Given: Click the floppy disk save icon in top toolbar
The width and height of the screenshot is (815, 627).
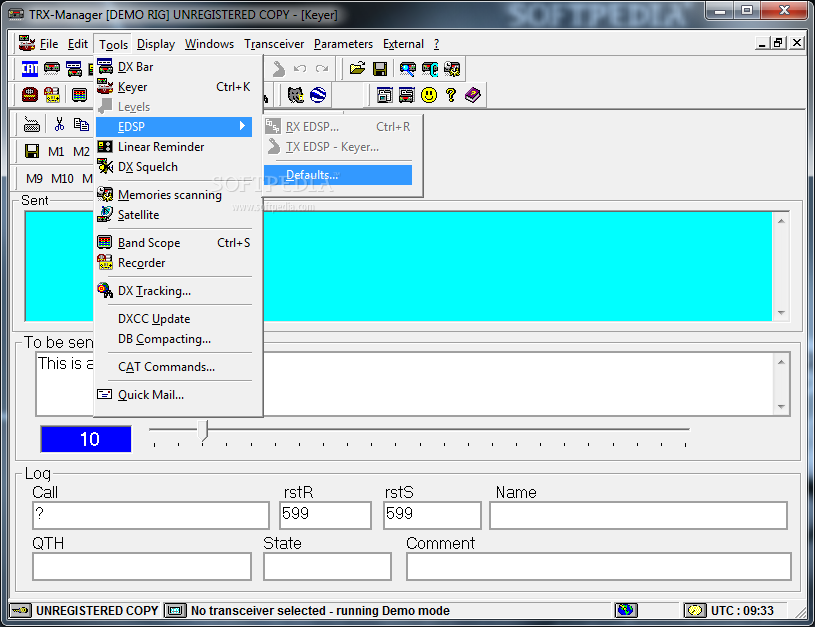Looking at the screenshot, I should click(x=380, y=69).
